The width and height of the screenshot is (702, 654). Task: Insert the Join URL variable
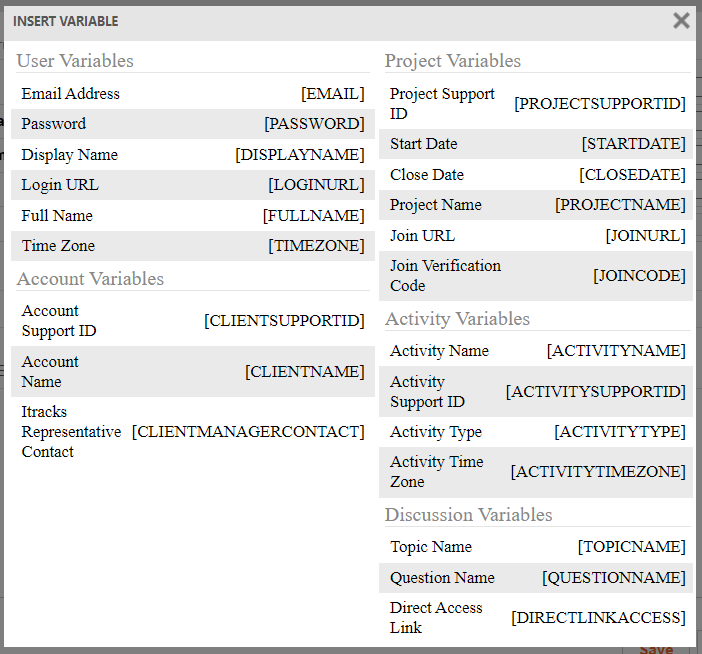tap(536, 235)
